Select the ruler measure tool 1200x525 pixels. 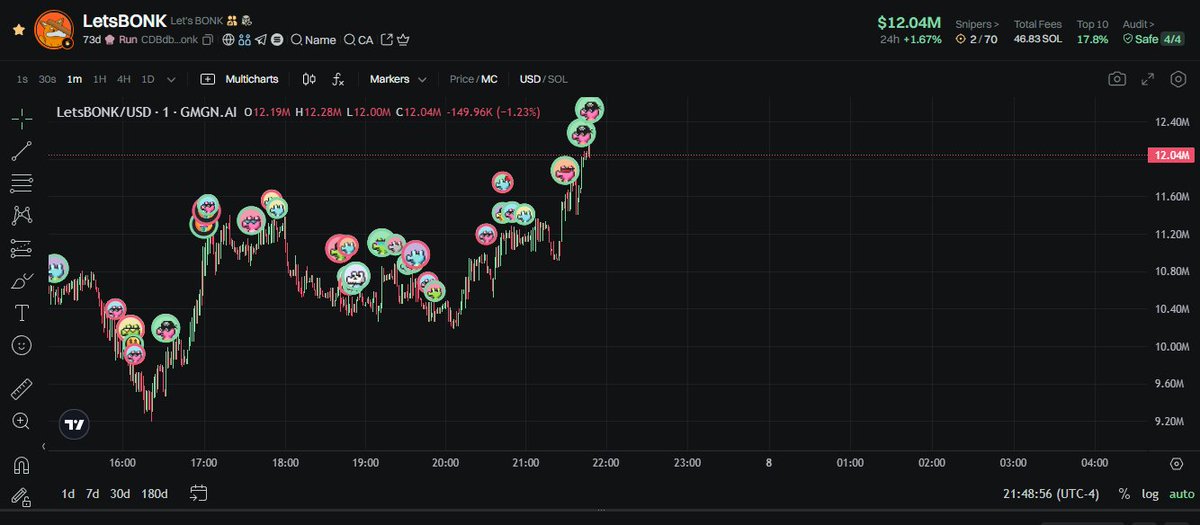(x=21, y=389)
